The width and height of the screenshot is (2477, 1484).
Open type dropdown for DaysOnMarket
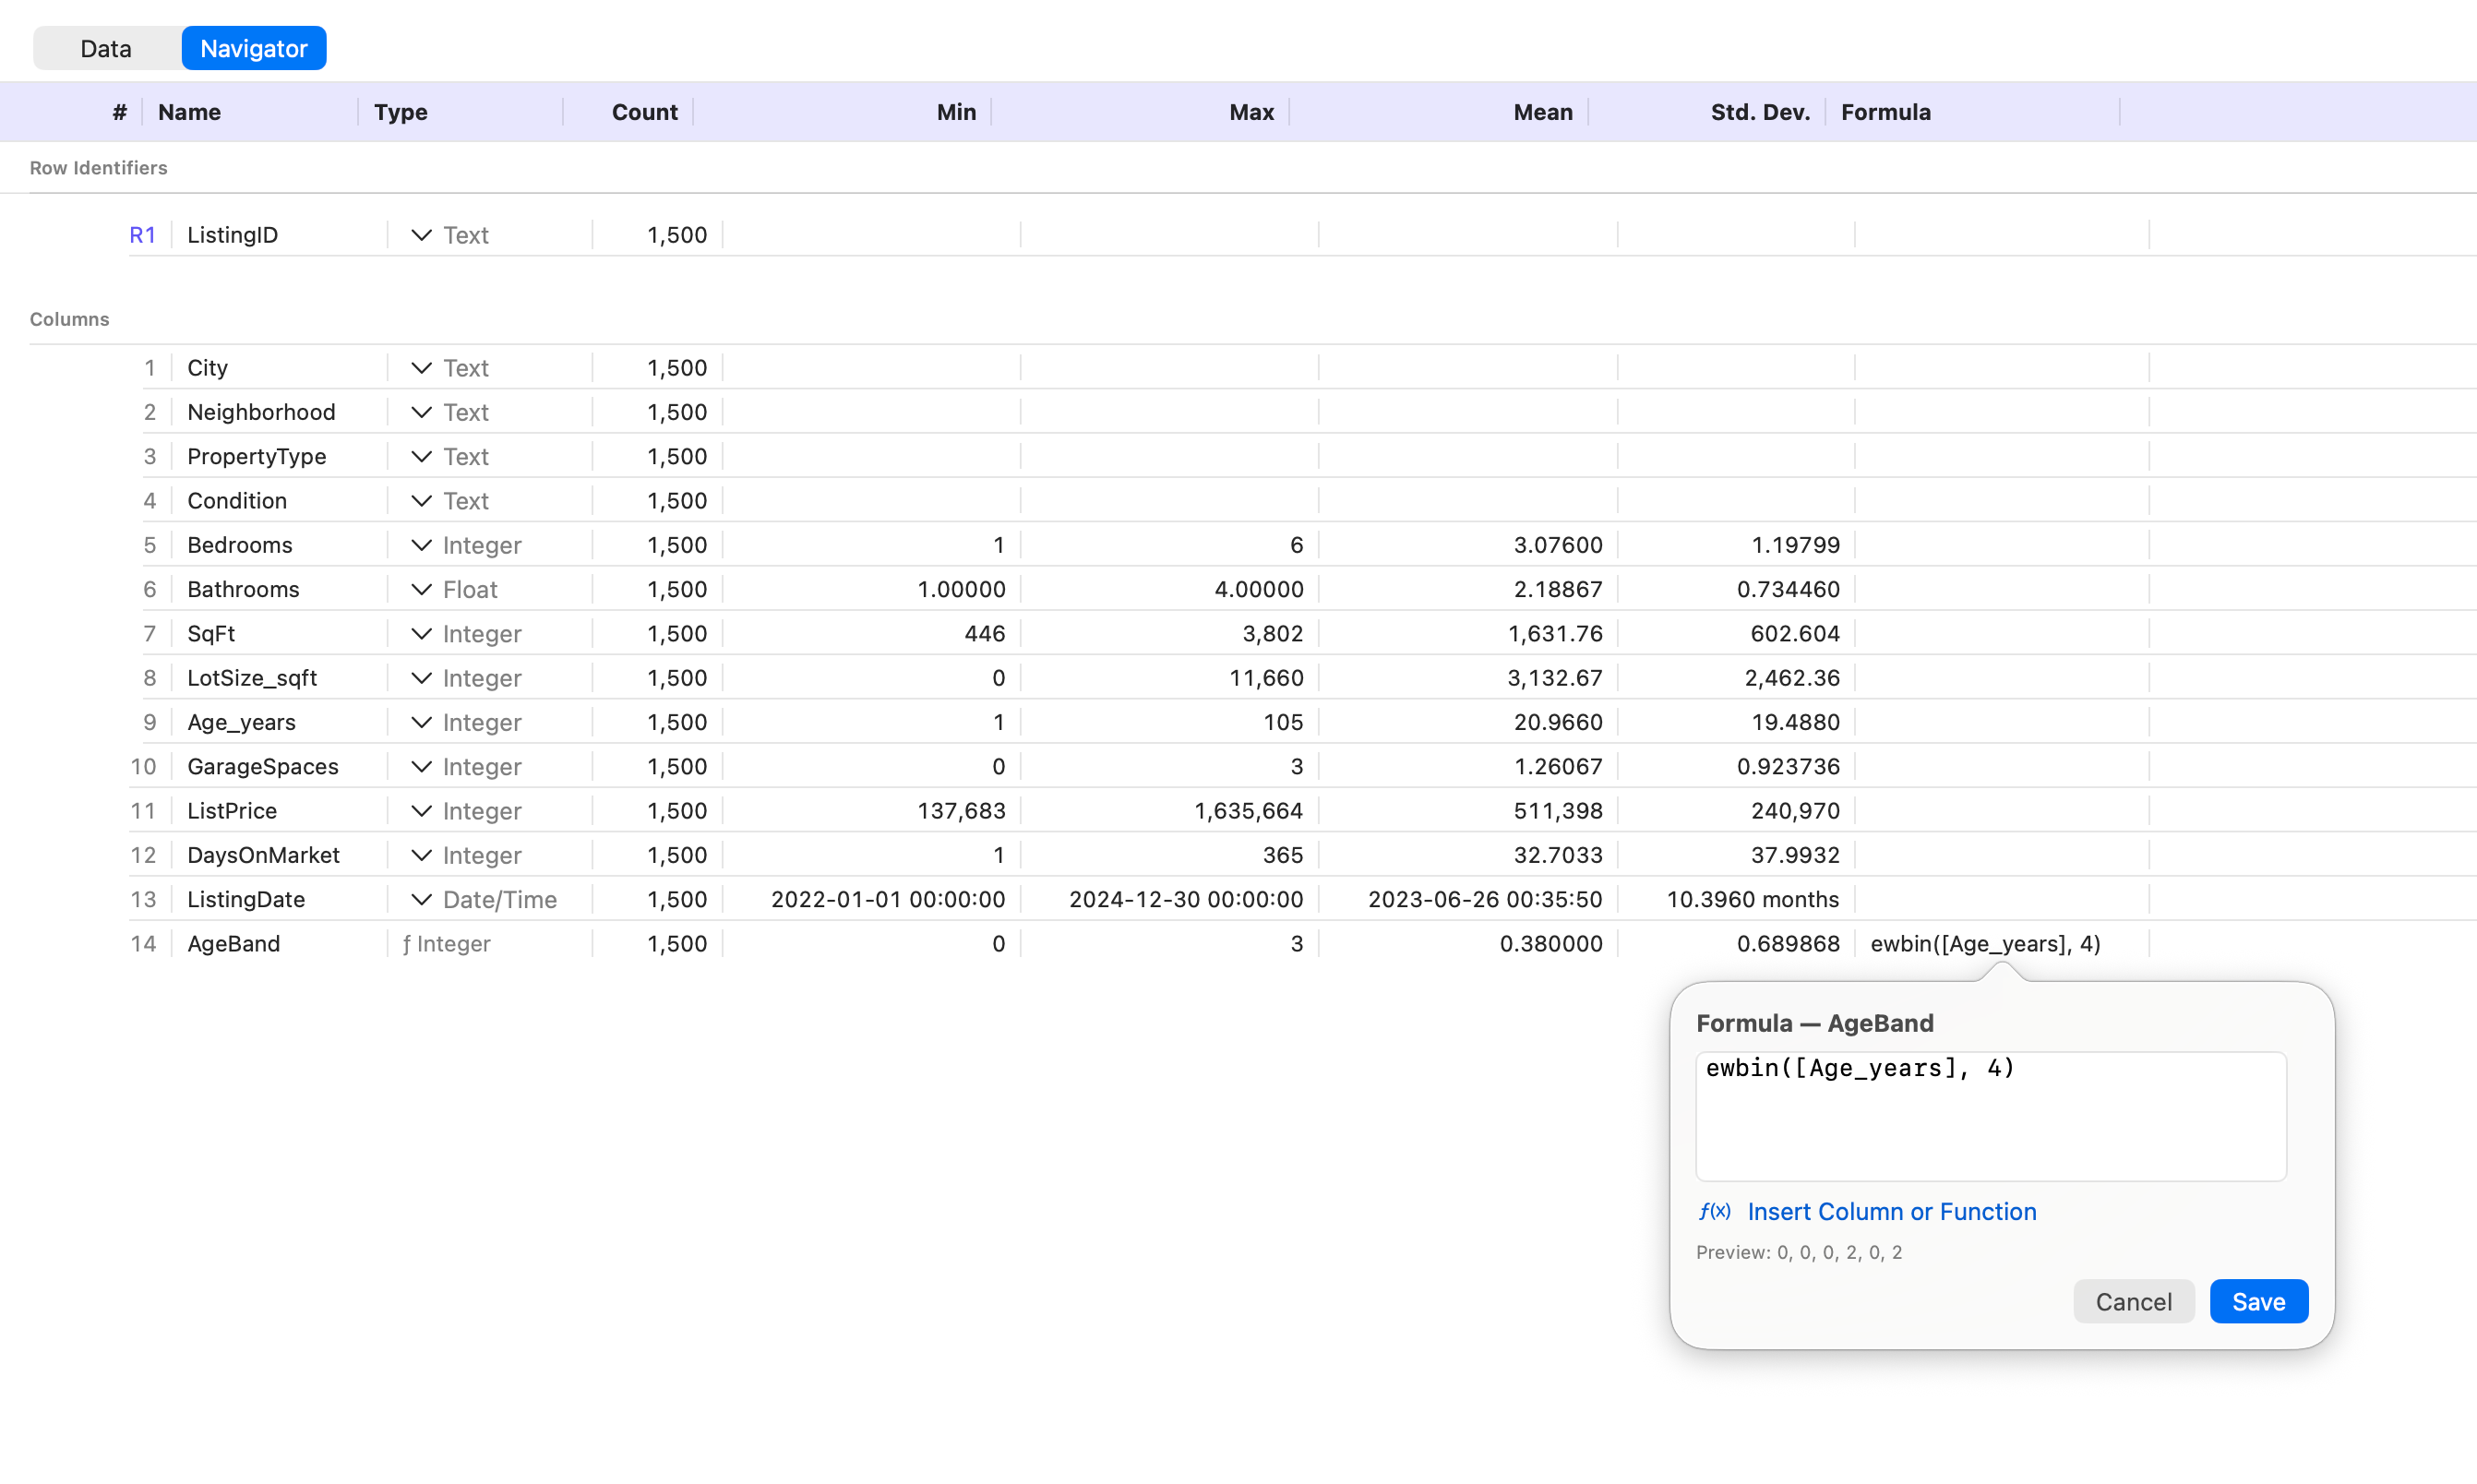[x=421, y=855]
